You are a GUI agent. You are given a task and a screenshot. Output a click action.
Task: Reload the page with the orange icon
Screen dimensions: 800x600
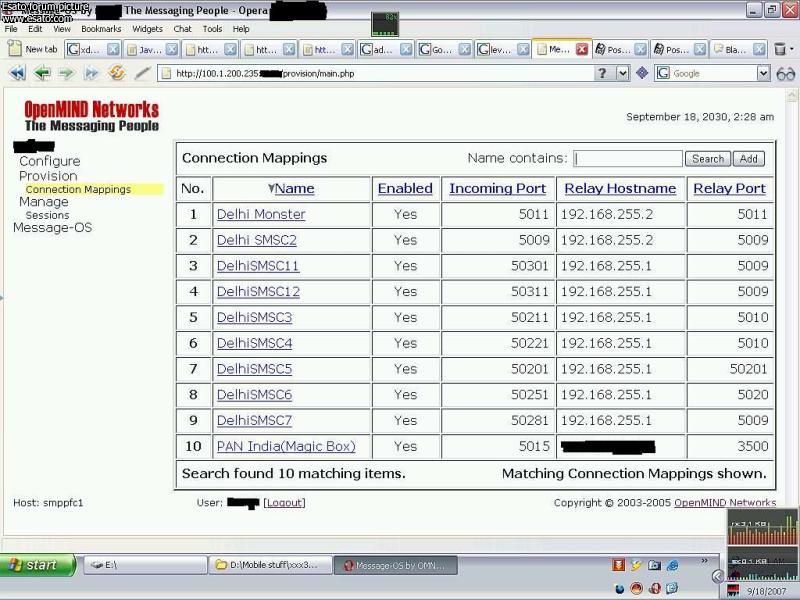(117, 73)
